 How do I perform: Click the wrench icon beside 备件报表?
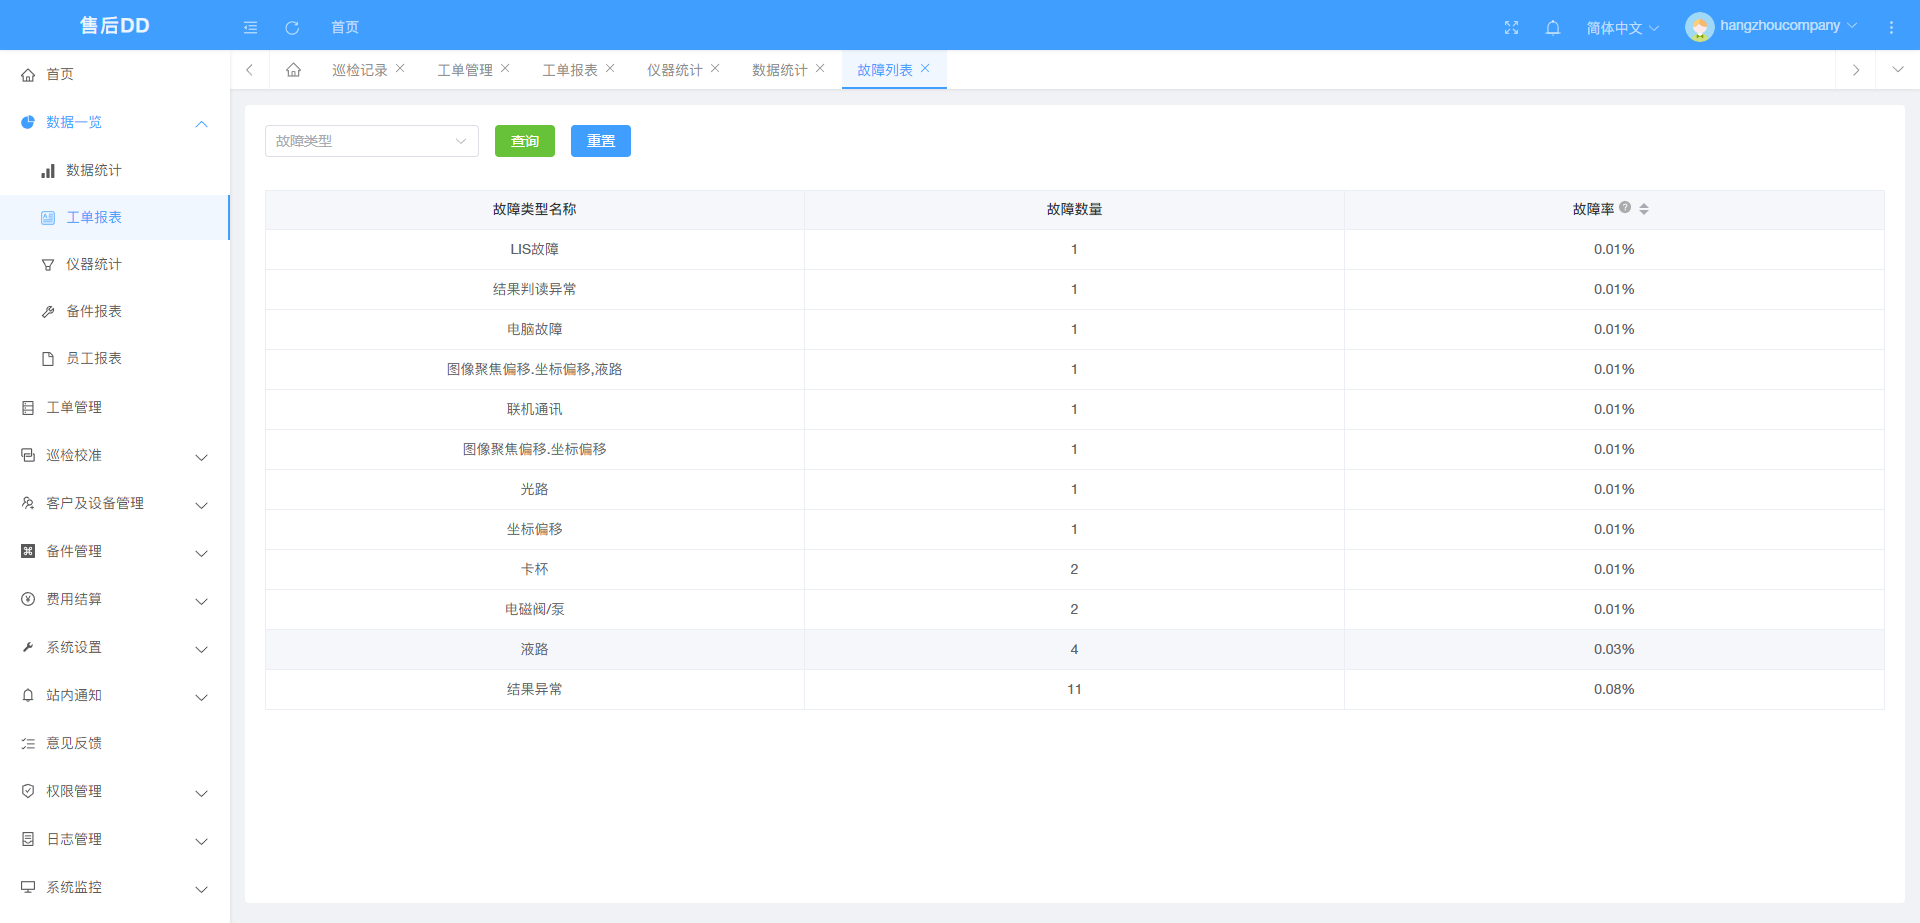coord(48,311)
